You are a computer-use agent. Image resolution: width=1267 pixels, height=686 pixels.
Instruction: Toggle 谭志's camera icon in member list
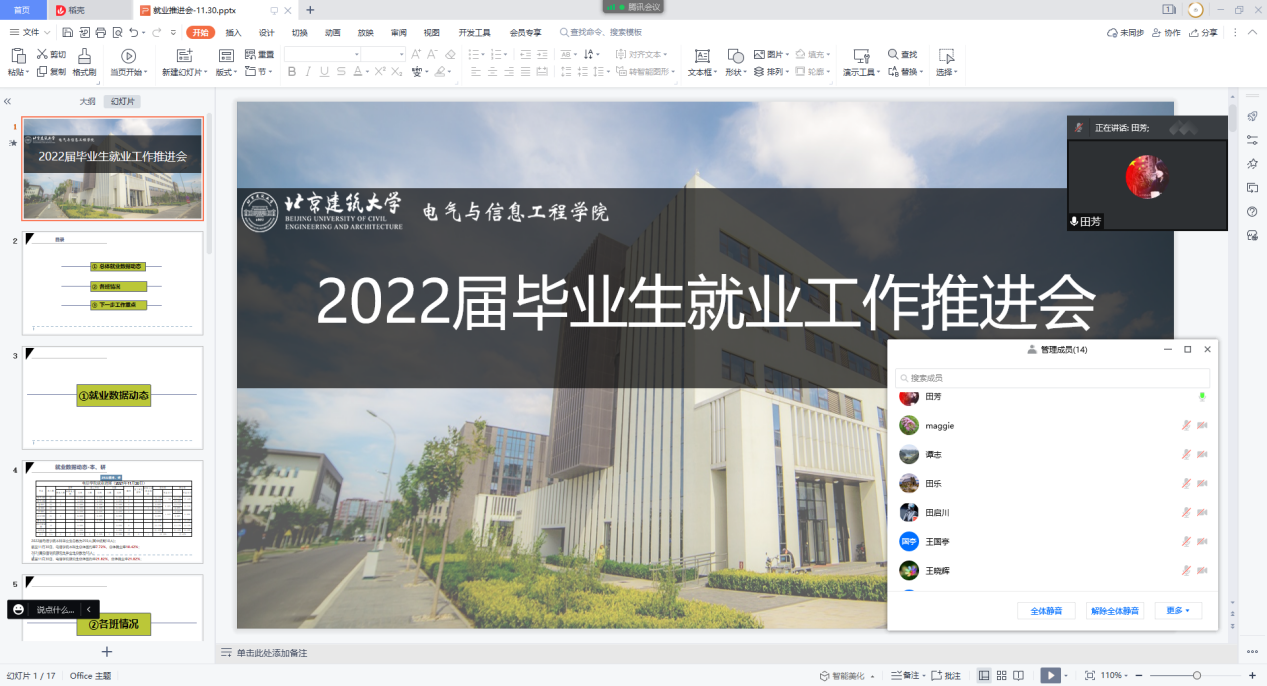tap(1202, 455)
